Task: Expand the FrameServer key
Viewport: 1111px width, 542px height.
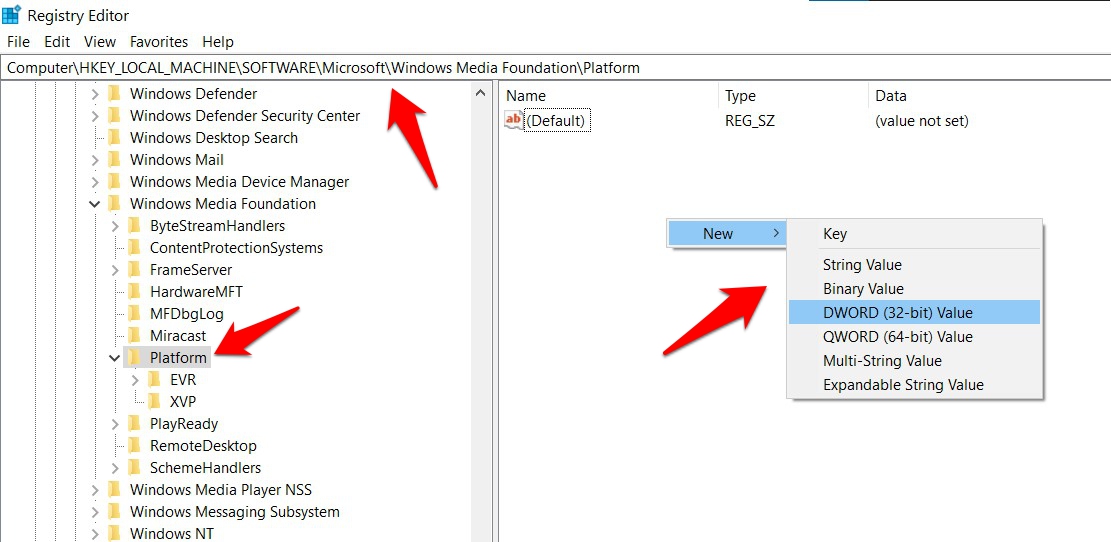Action: [x=115, y=270]
